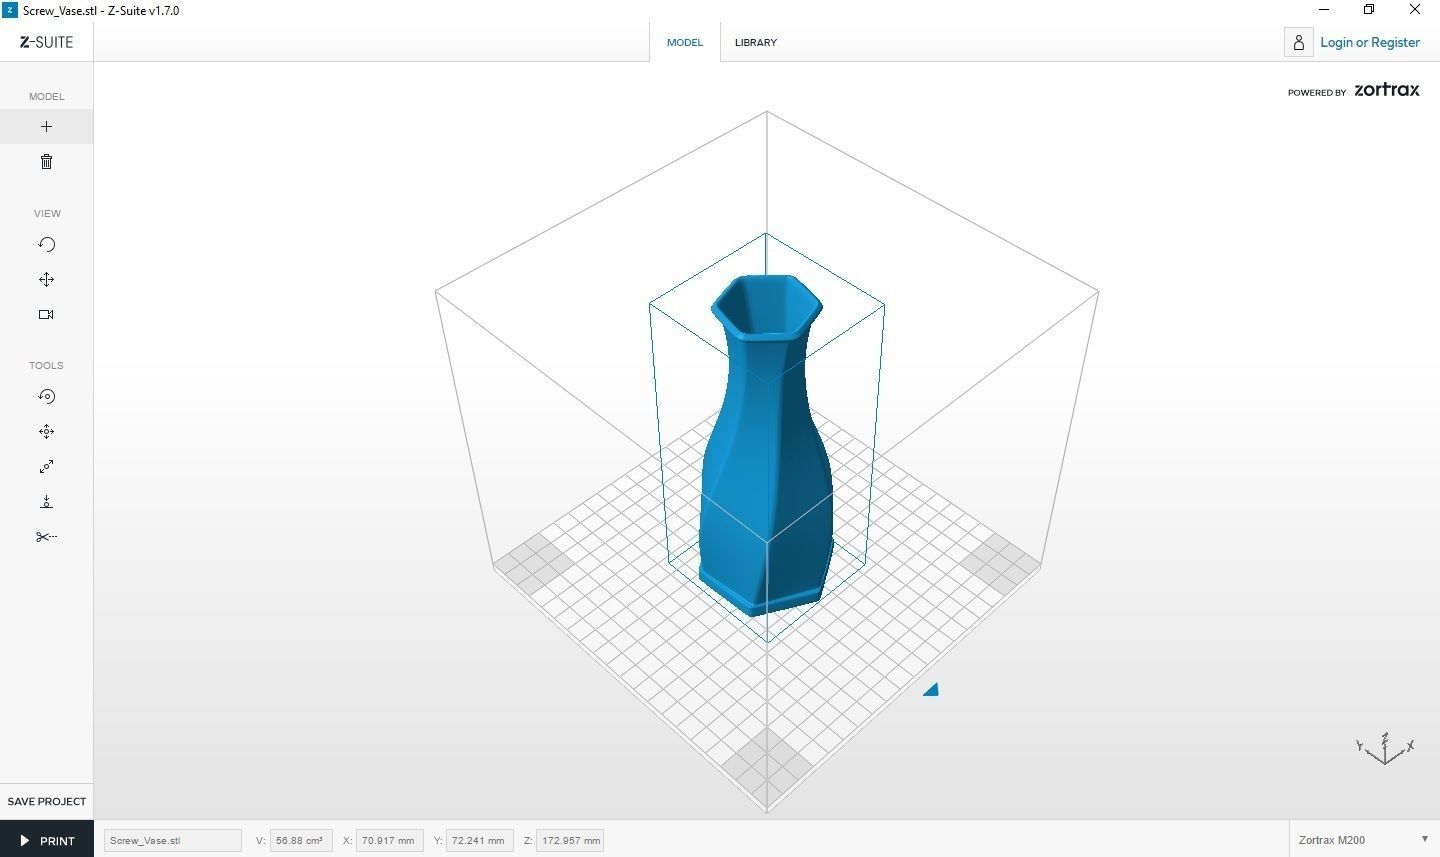The height and width of the screenshot is (857, 1440).
Task: Choose the place on platform tool
Action: pos(46,502)
